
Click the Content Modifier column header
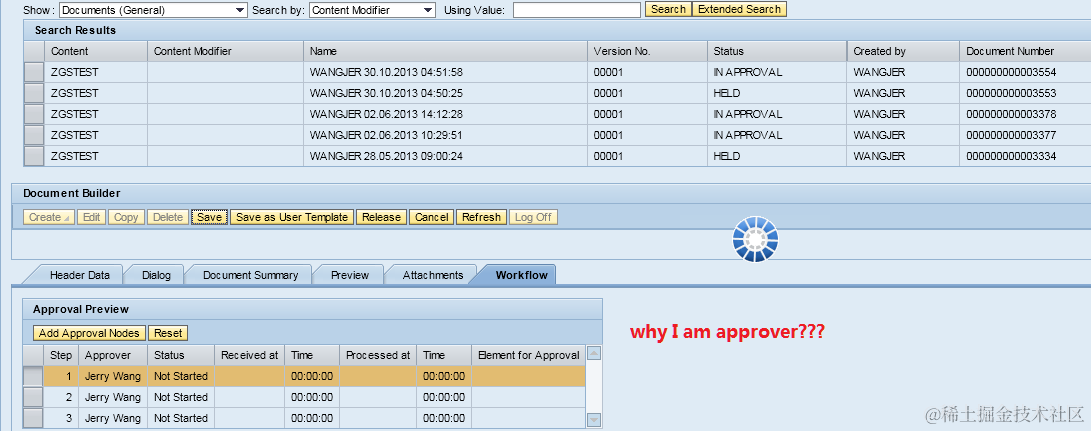pyautogui.click(x=225, y=51)
